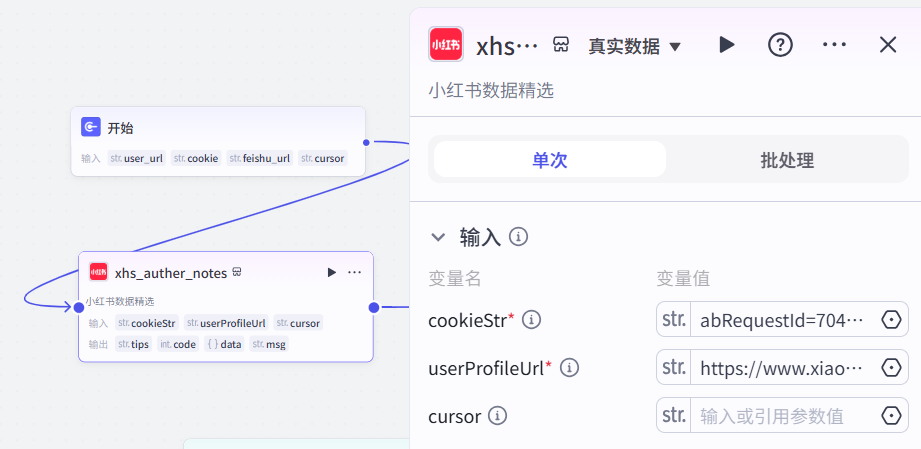This screenshot has height=449, width=921.
Task: Show info tooltip next to 输入 heading
Action: coord(518,237)
